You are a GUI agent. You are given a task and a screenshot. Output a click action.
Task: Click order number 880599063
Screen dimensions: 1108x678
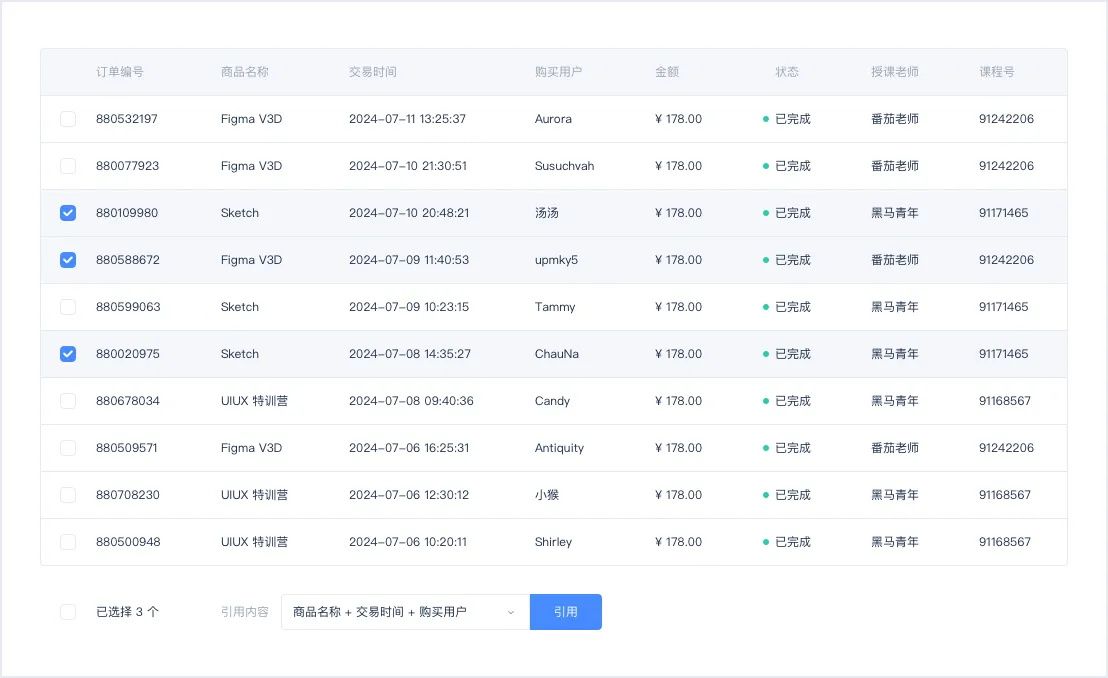(129, 307)
